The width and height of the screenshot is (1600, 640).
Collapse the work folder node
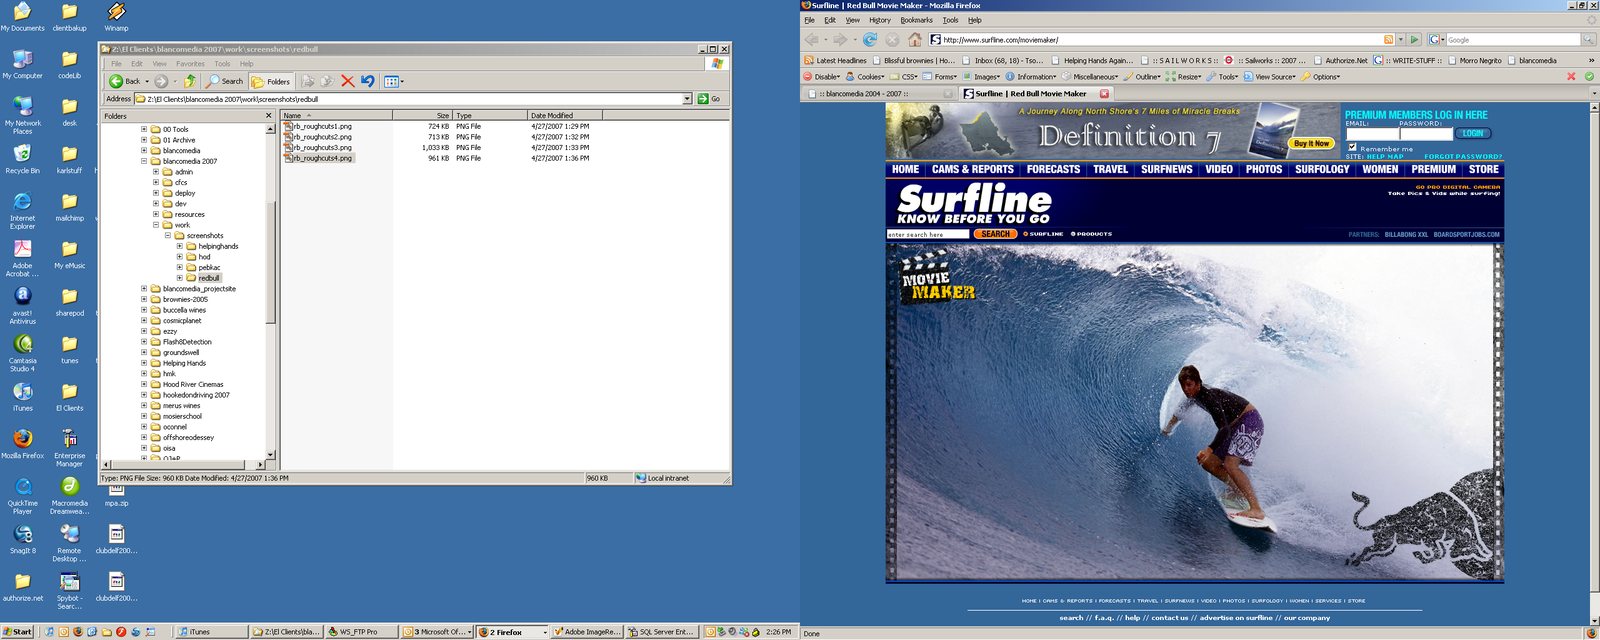click(x=156, y=225)
